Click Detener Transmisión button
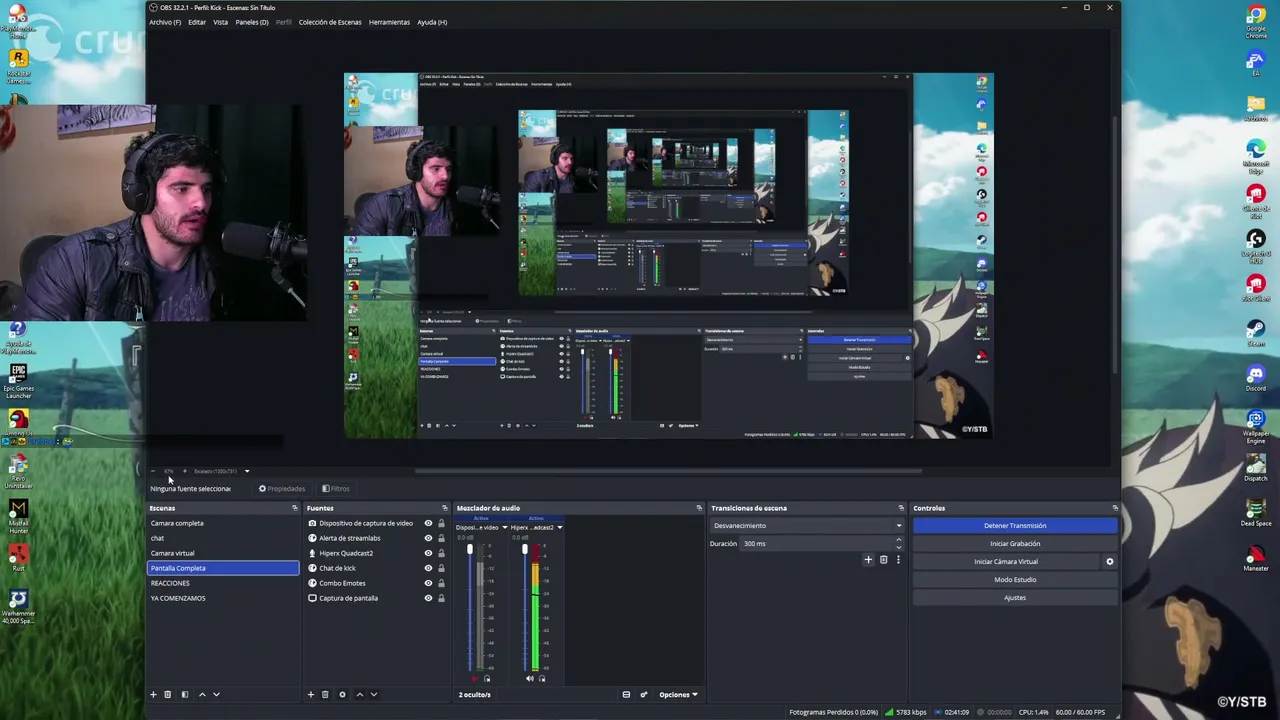The width and height of the screenshot is (1280, 720). pyautogui.click(x=1015, y=525)
